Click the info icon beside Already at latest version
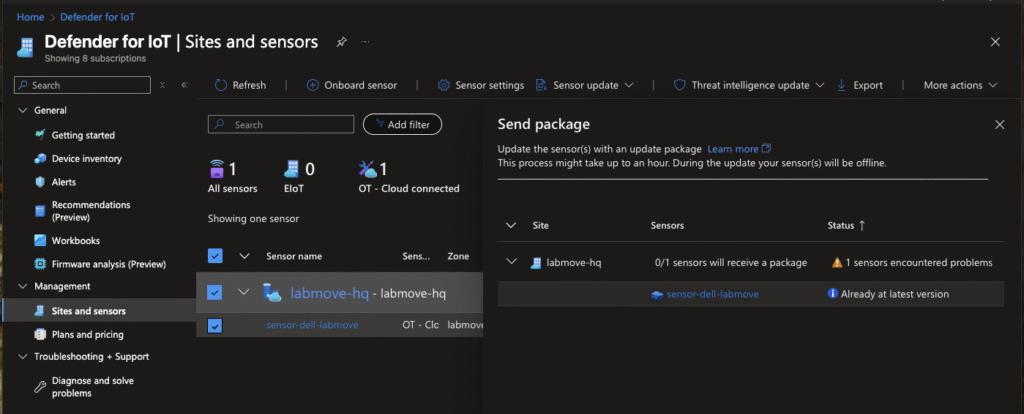 [833, 294]
